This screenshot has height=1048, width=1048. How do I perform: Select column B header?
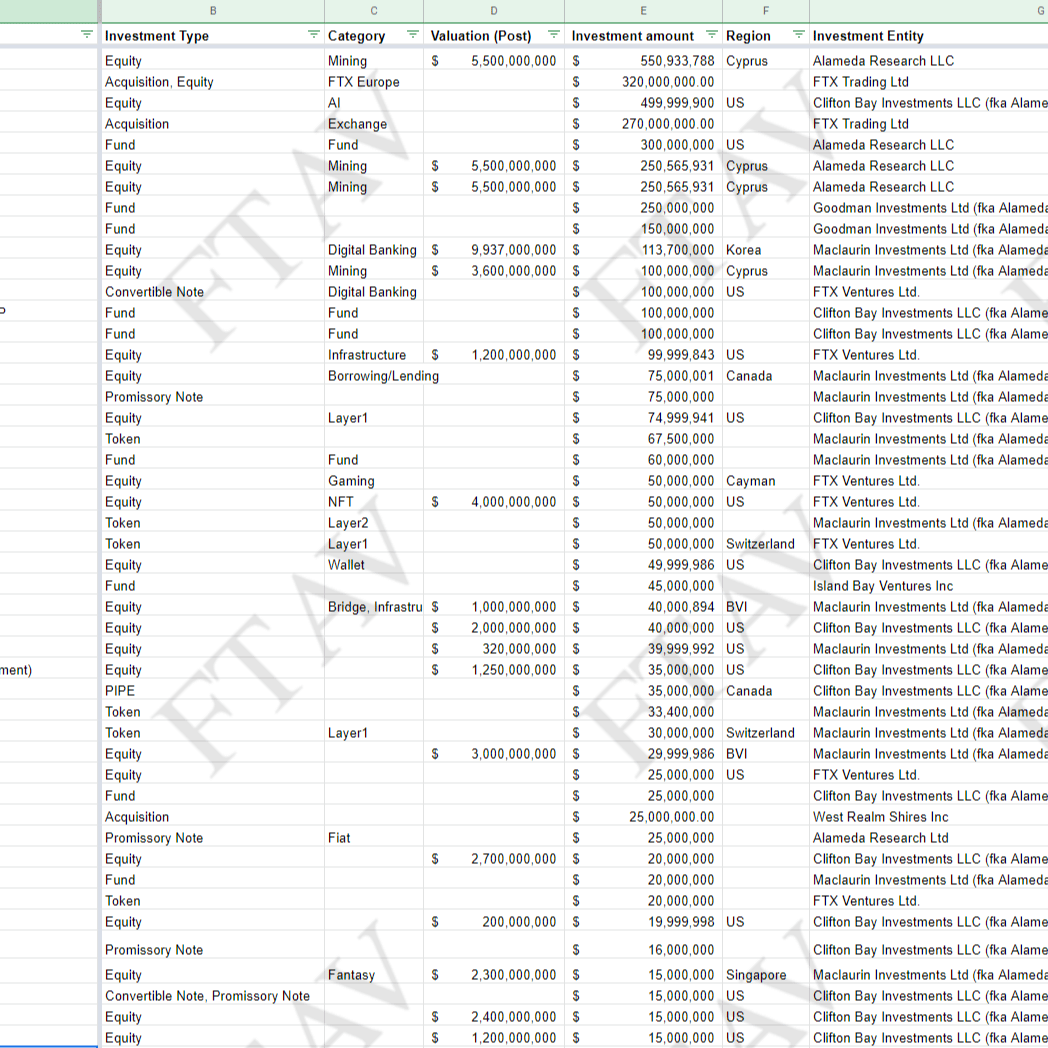pos(212,10)
